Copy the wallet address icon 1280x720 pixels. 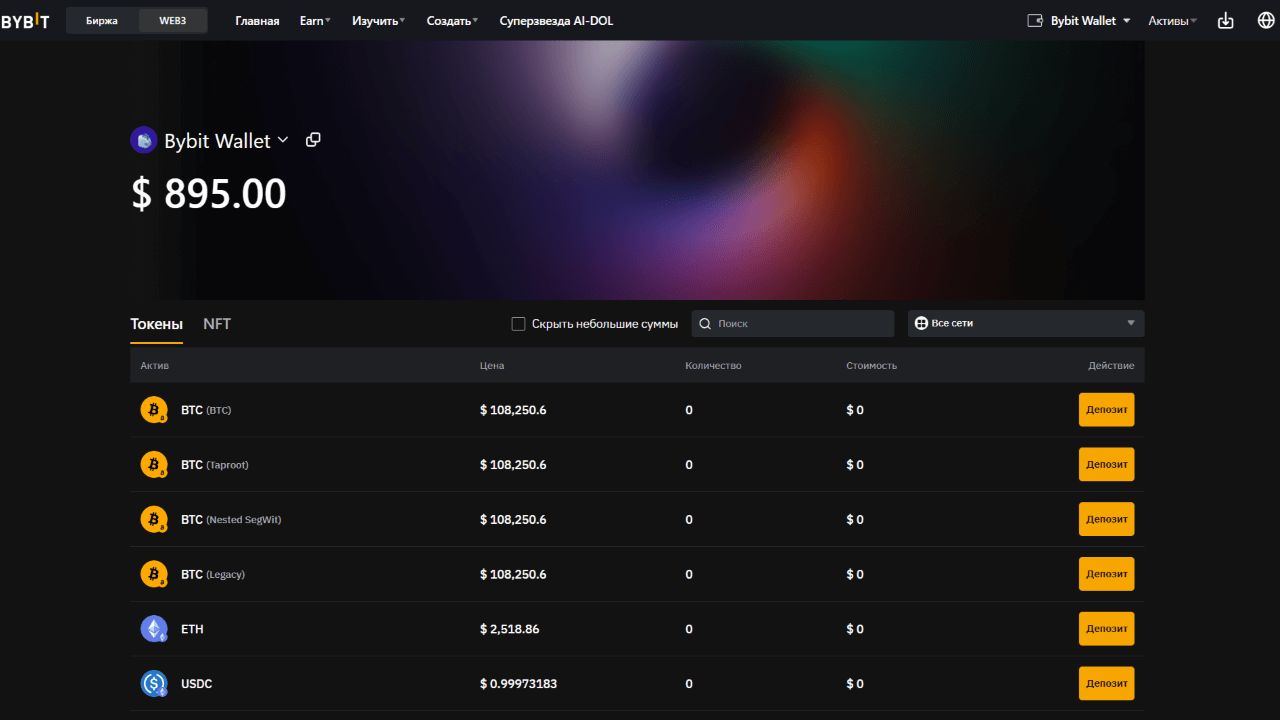[x=313, y=140]
